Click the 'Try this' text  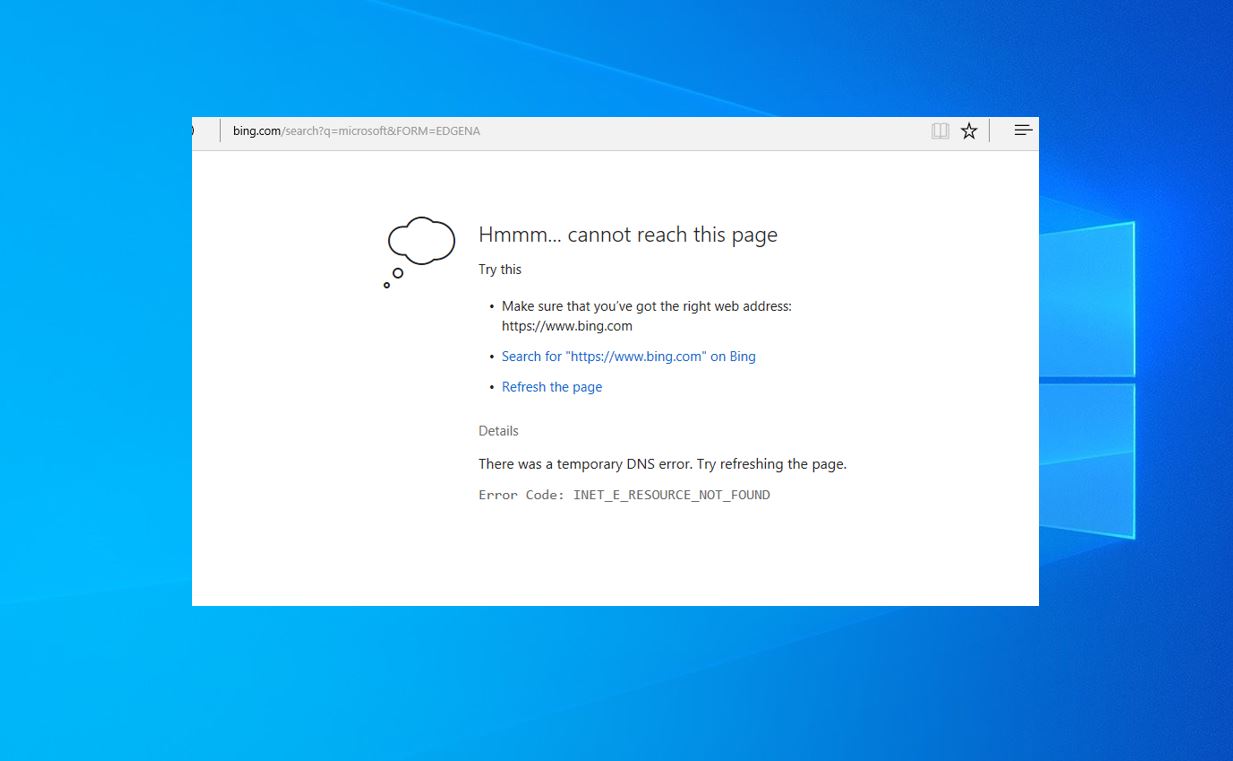click(500, 269)
